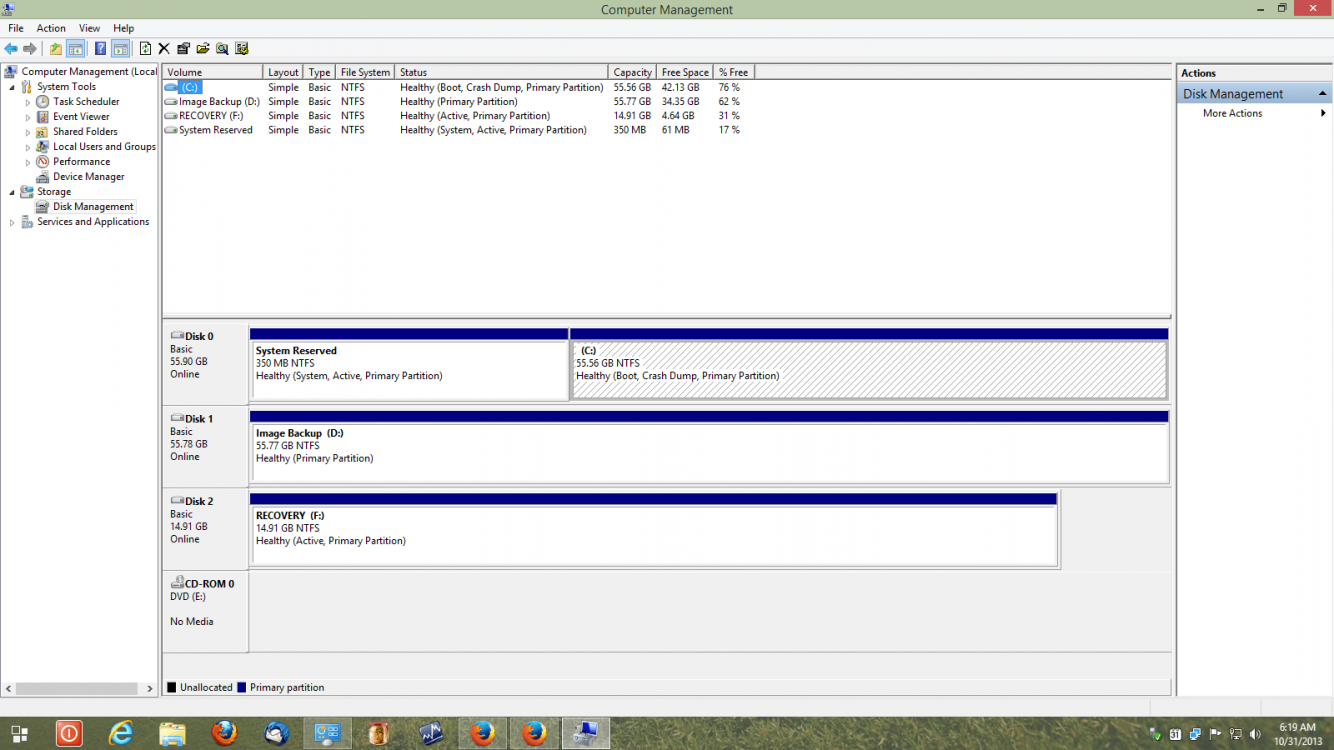Toggle Show/Hide Console Tree toolbar button

[x=75, y=48]
